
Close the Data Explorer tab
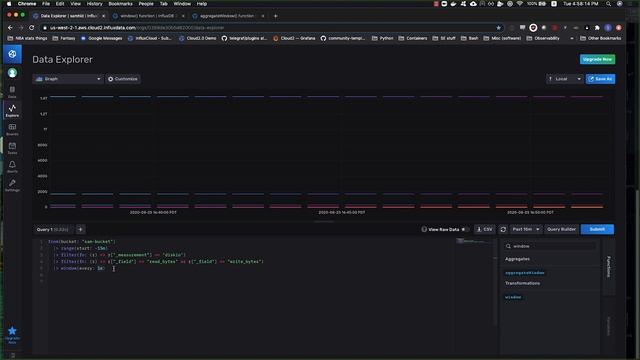tap(103, 16)
